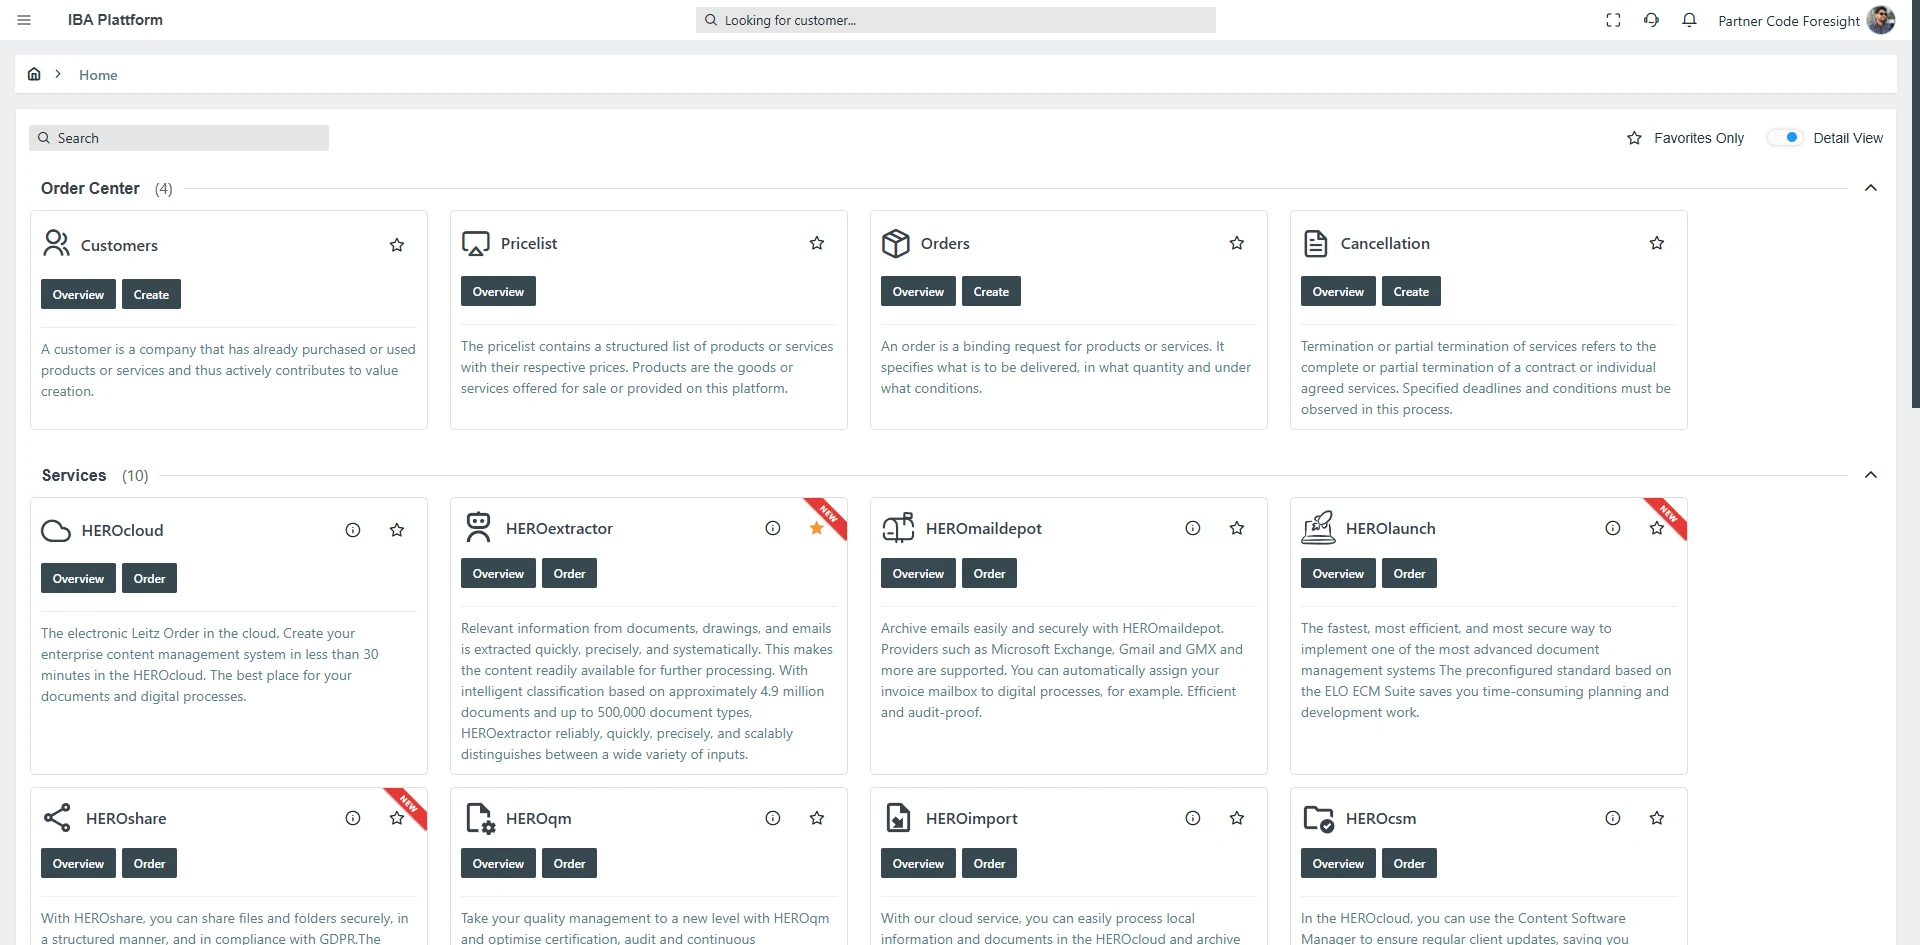Order the HEROshare service
This screenshot has width=1920, height=945.
point(149,863)
